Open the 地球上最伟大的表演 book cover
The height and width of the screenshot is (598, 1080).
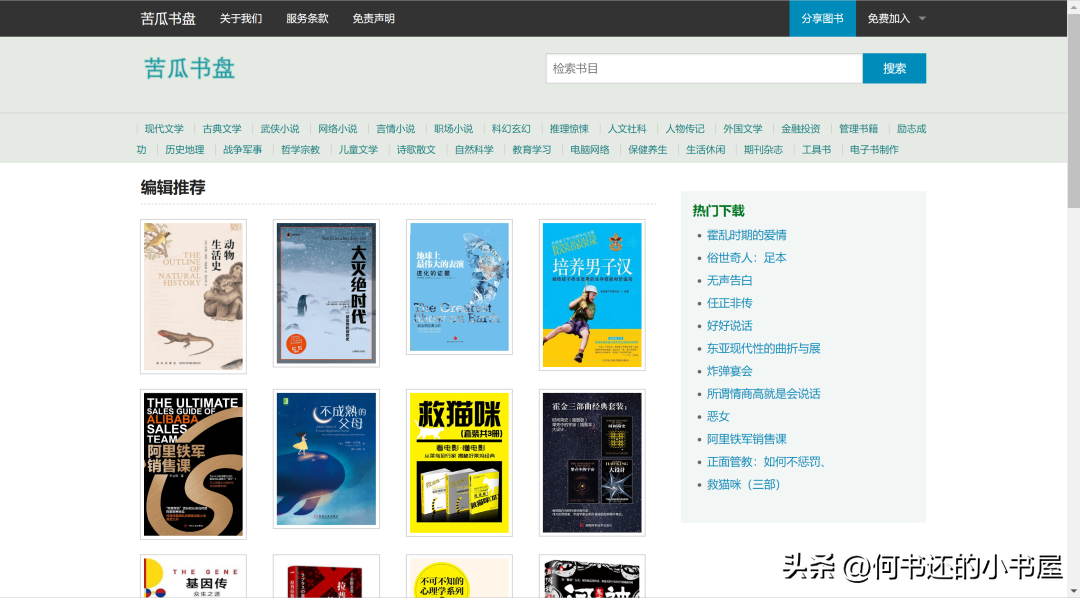(x=459, y=287)
